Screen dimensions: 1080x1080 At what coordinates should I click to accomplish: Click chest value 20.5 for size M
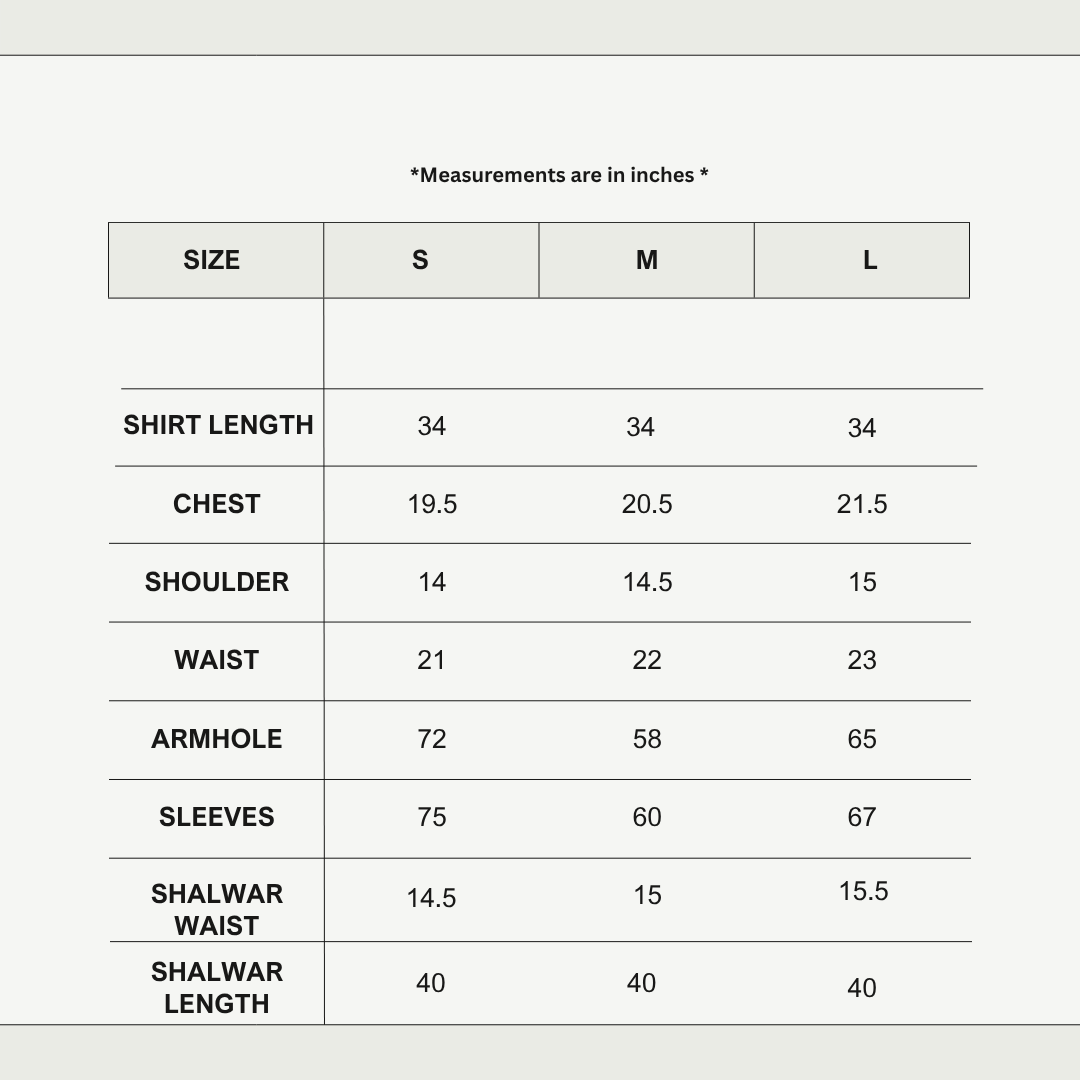pos(647,504)
